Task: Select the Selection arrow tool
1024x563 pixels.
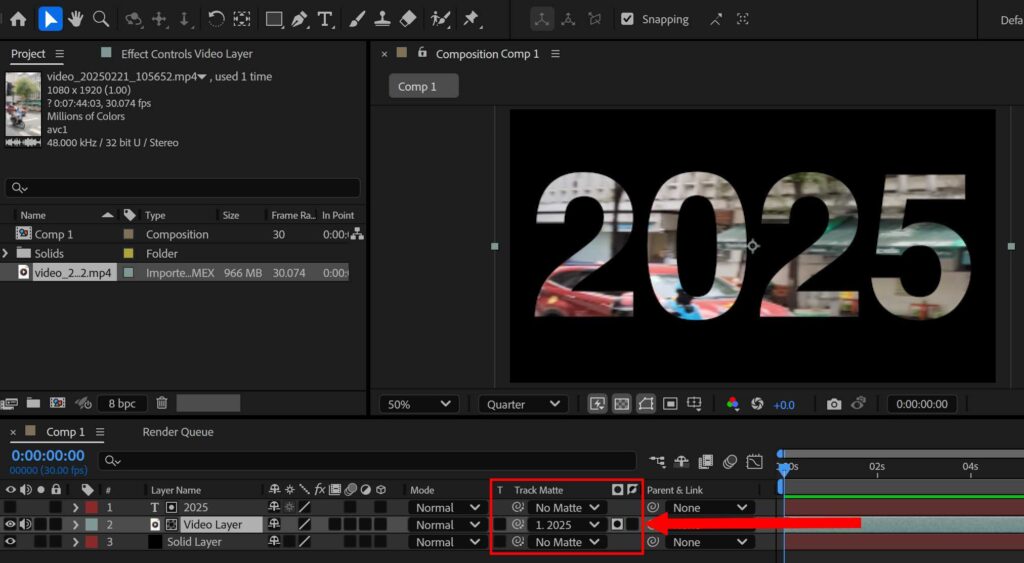Action: (50, 19)
